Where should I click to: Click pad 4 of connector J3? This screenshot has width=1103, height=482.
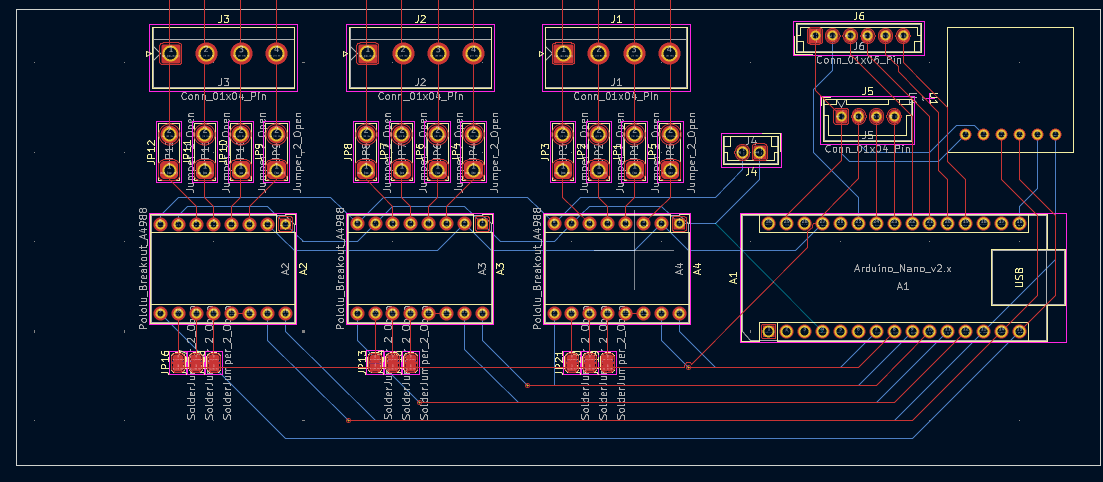pyautogui.click(x=276, y=53)
